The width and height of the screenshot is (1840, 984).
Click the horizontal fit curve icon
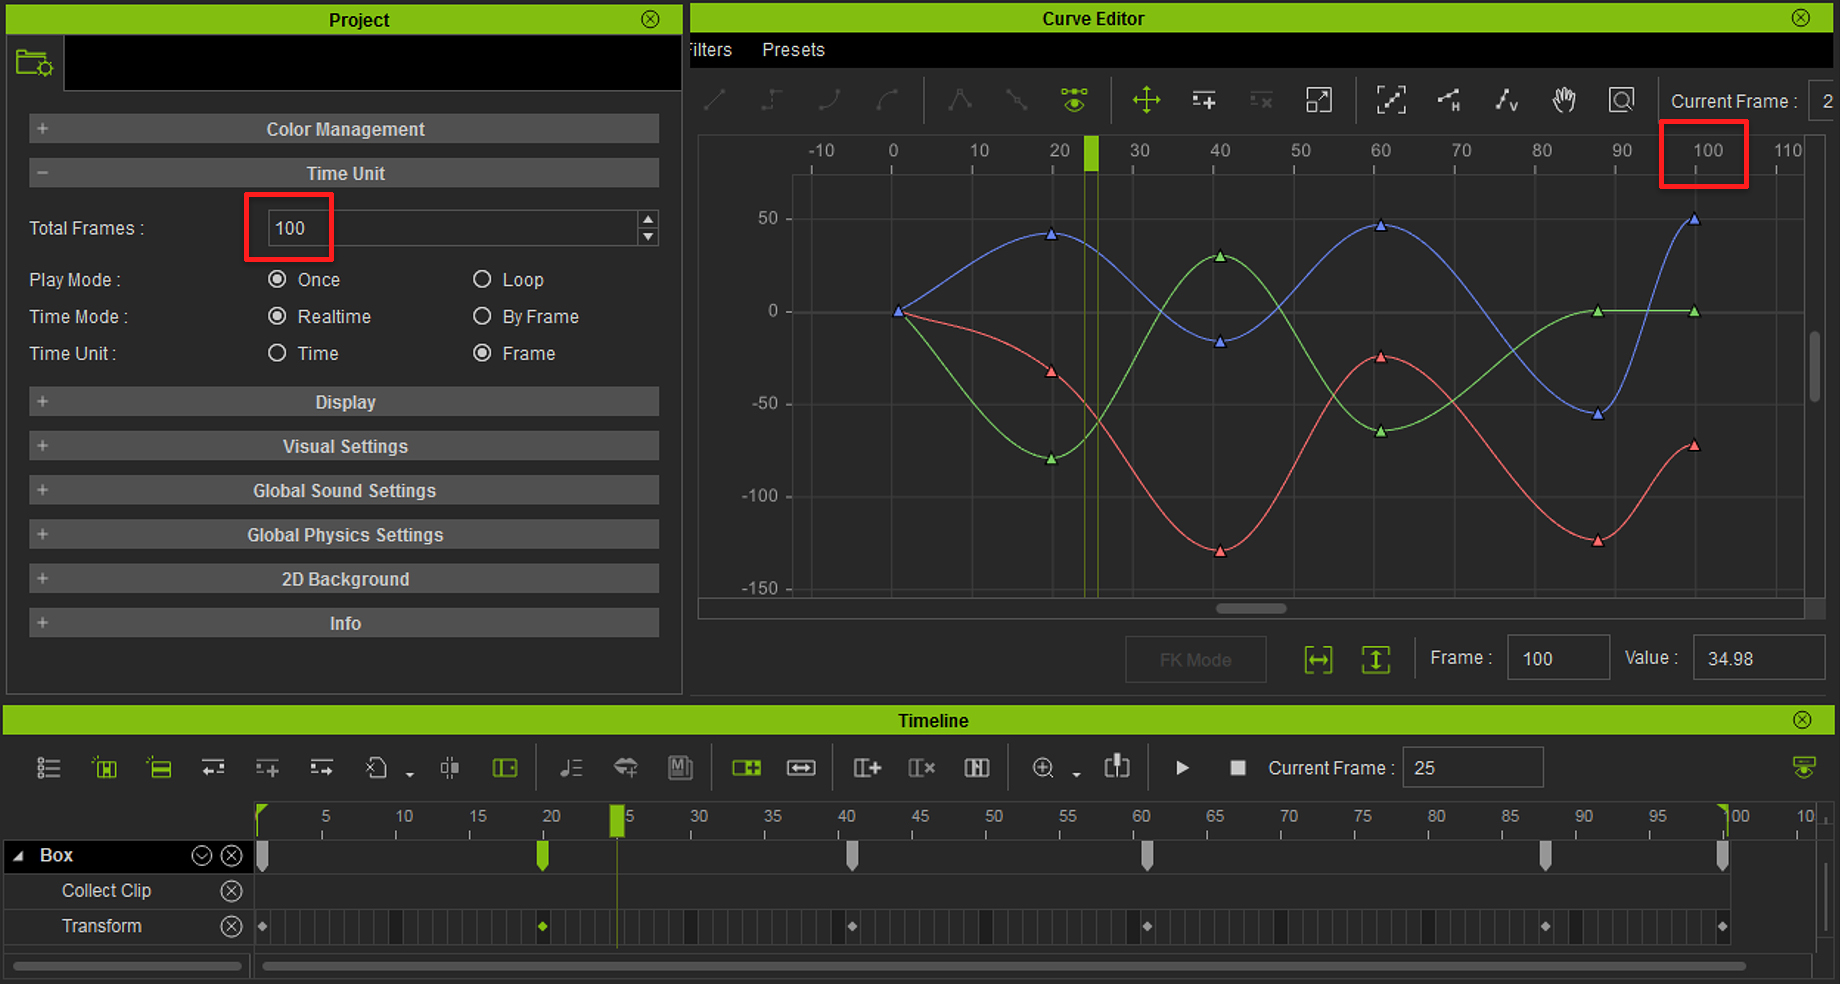pos(1449,99)
